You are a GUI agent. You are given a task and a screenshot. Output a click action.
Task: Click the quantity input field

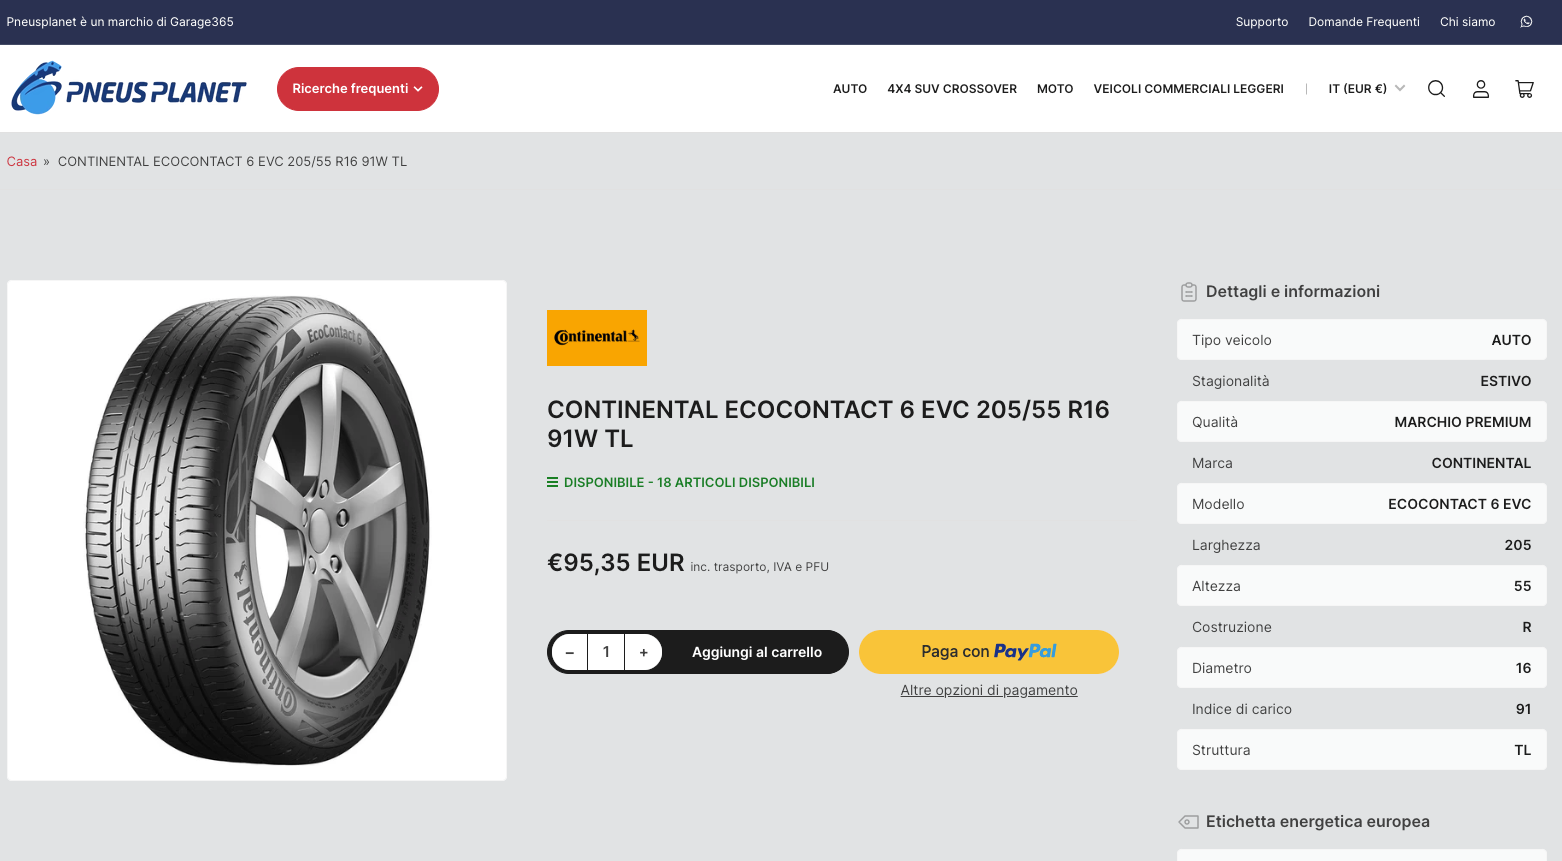tap(606, 652)
